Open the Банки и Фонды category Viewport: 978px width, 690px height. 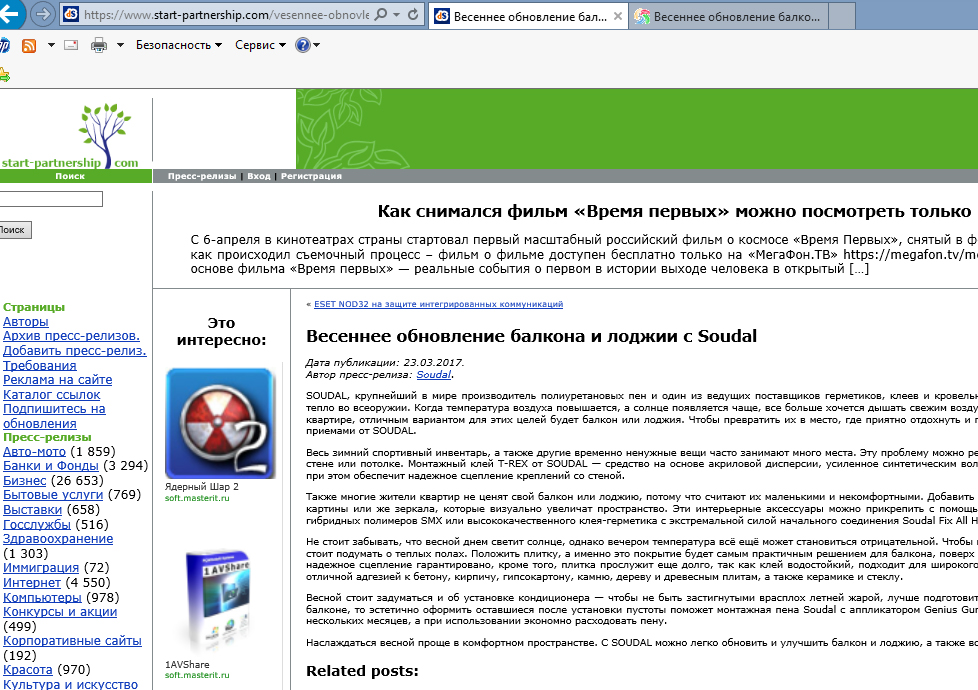coord(51,466)
